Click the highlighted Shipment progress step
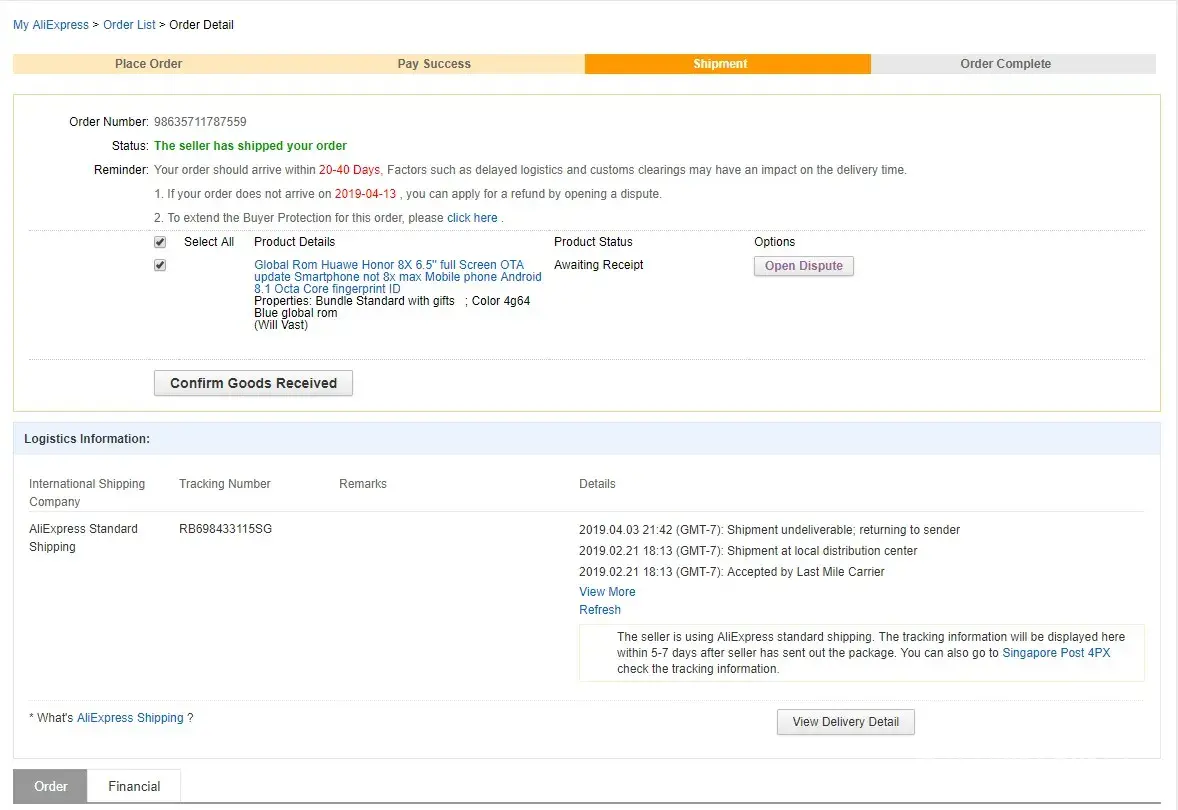The width and height of the screenshot is (1178, 810). point(720,64)
